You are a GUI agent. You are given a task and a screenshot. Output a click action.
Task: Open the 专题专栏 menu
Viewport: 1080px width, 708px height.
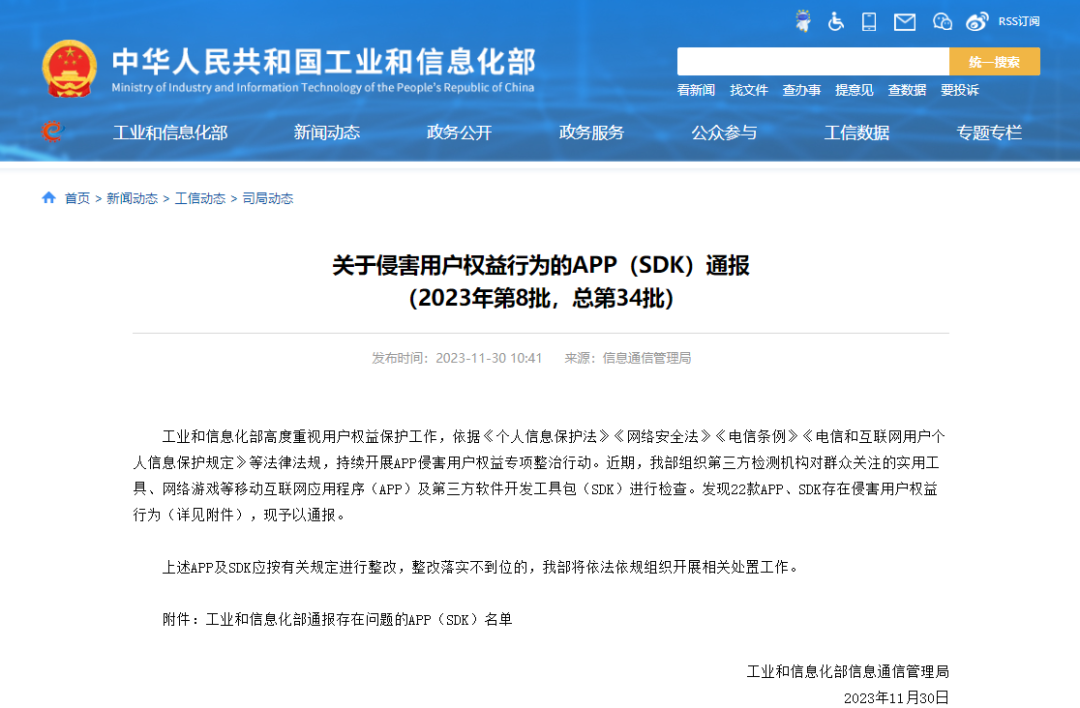(988, 132)
